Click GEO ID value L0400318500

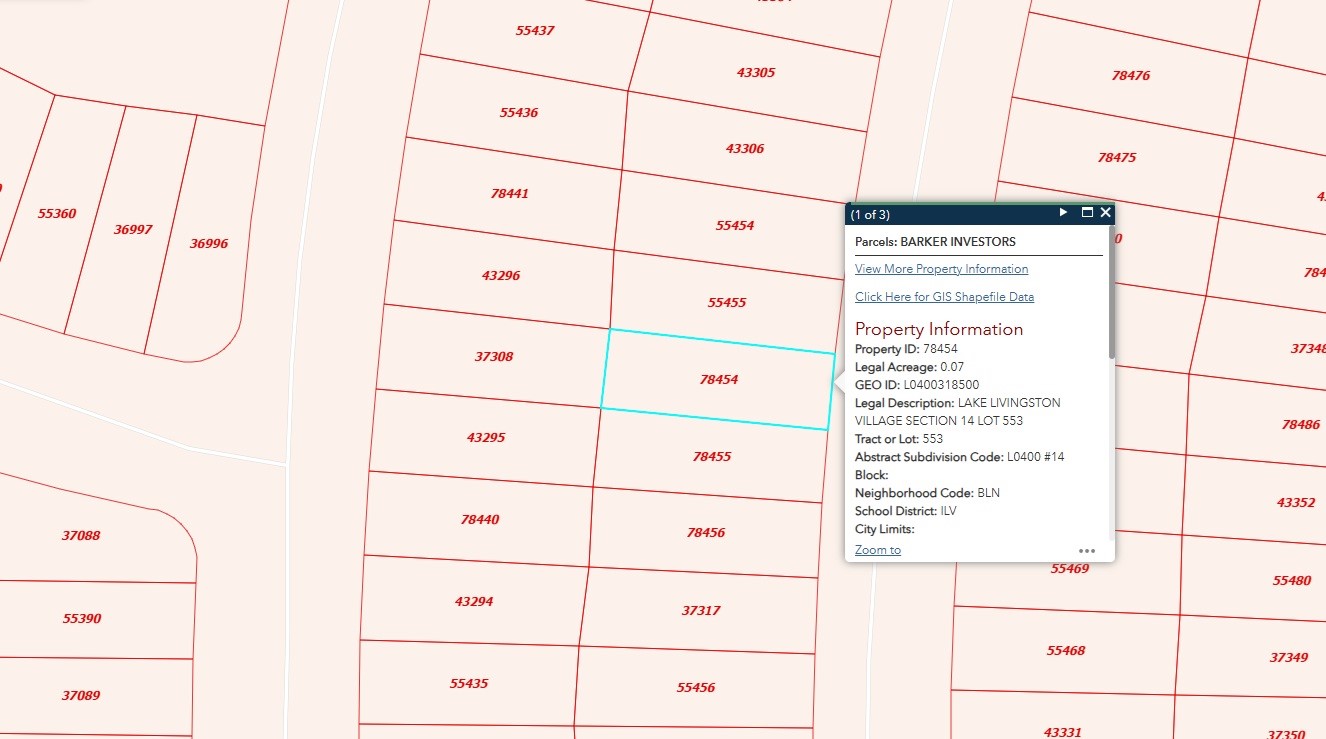pos(941,385)
